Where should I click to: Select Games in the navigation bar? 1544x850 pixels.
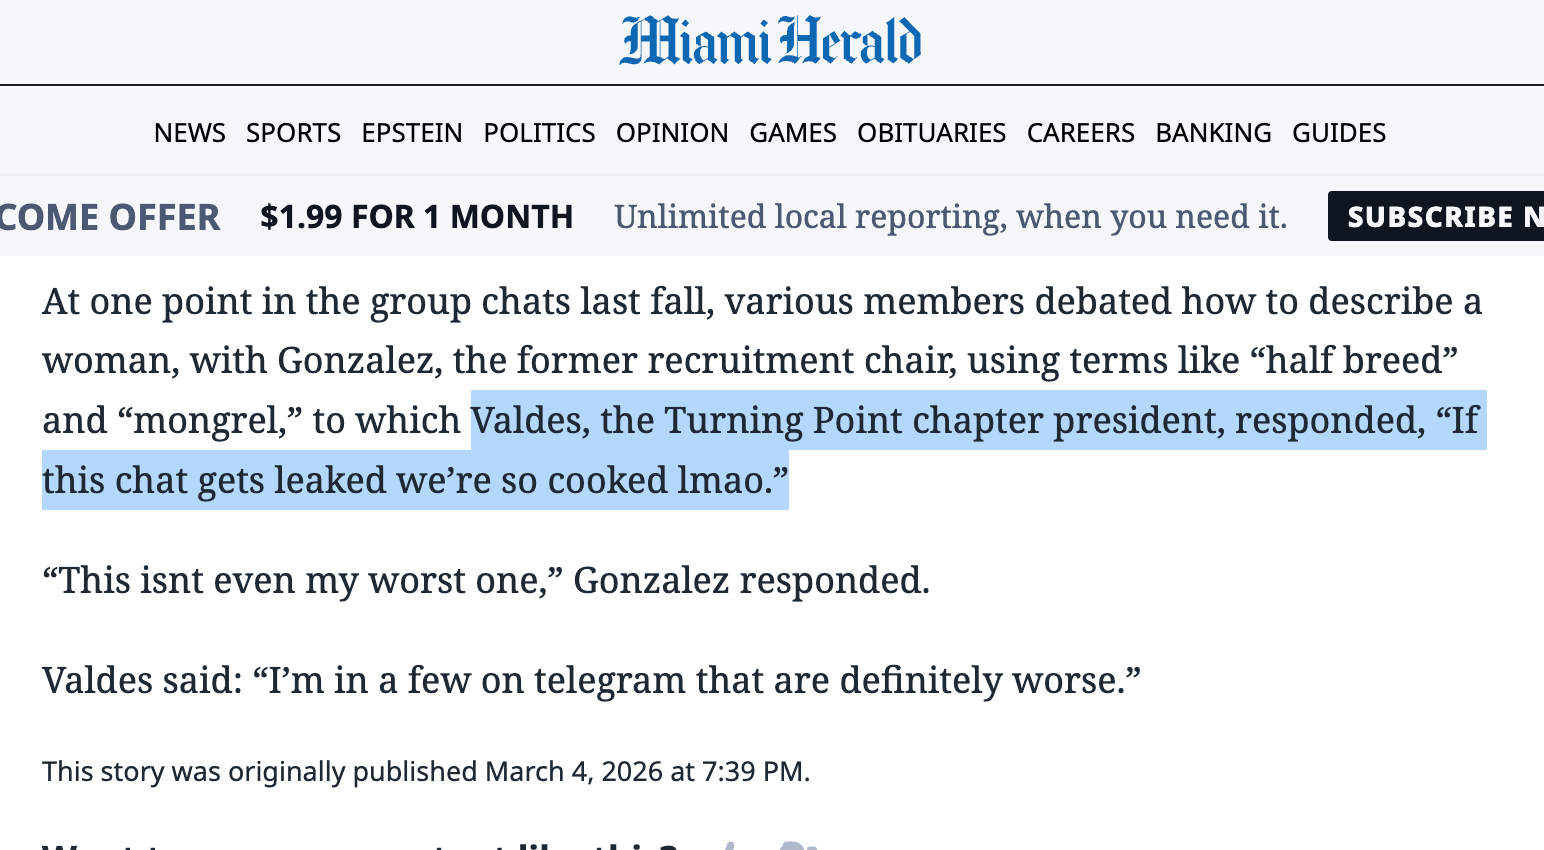click(792, 133)
